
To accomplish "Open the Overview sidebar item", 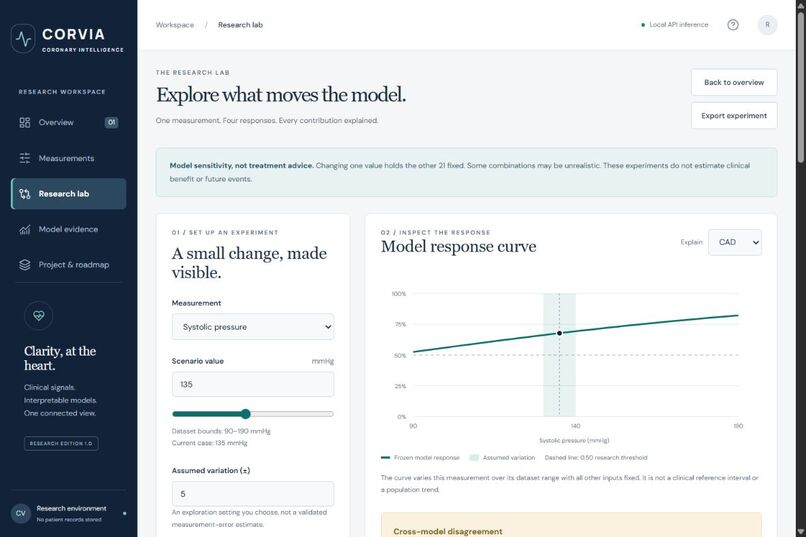I will point(68,122).
